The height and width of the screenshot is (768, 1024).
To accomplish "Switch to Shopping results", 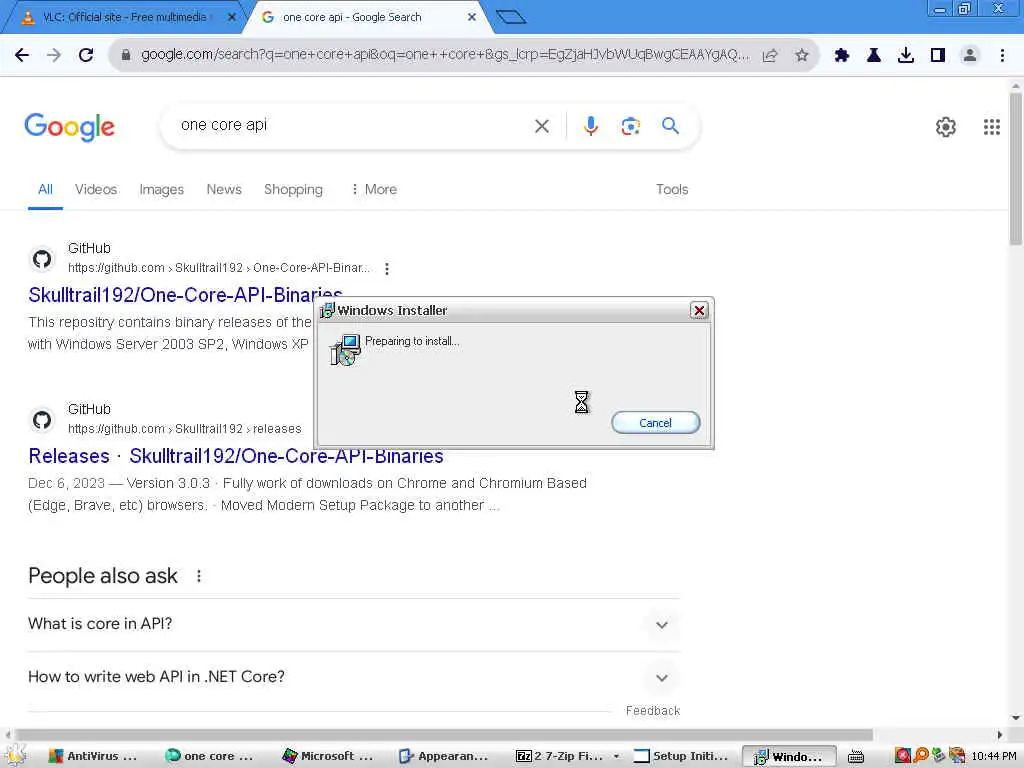I will (293, 189).
